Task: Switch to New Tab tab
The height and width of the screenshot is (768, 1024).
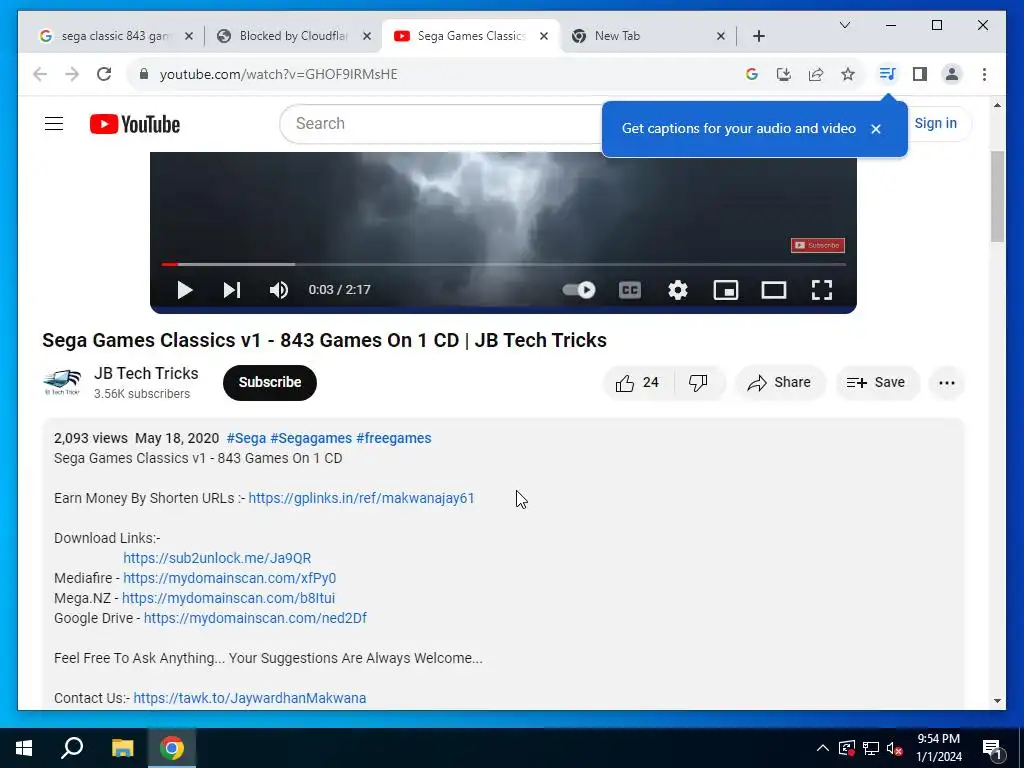Action: (x=617, y=36)
